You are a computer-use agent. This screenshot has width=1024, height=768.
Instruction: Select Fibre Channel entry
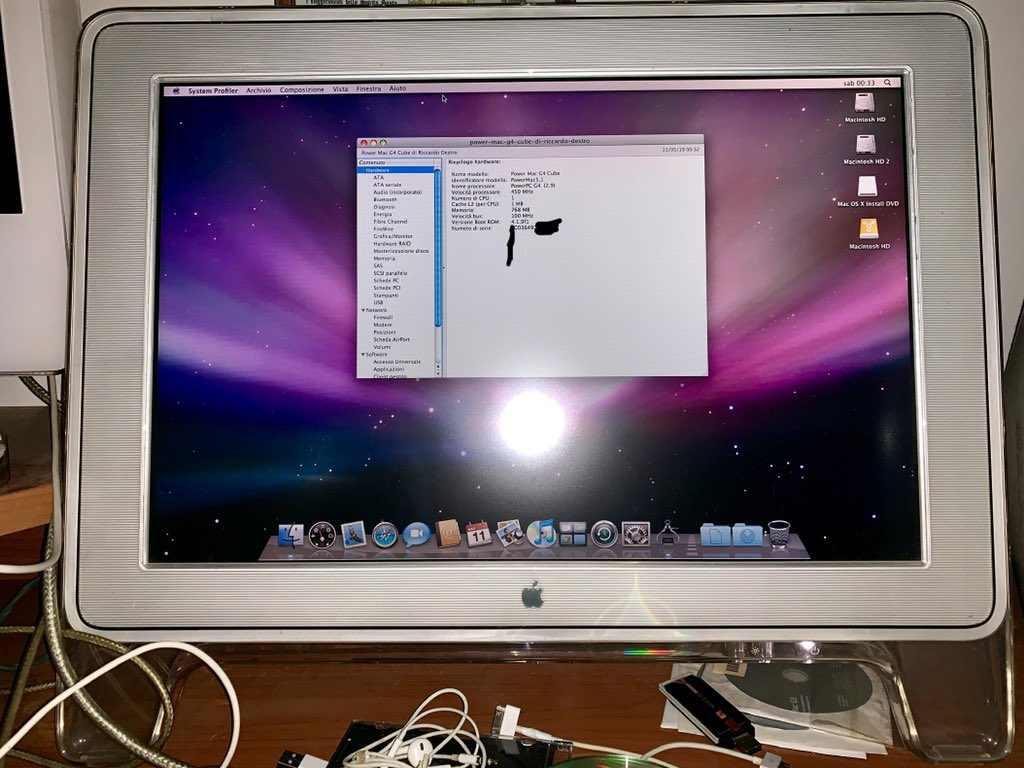(x=391, y=221)
